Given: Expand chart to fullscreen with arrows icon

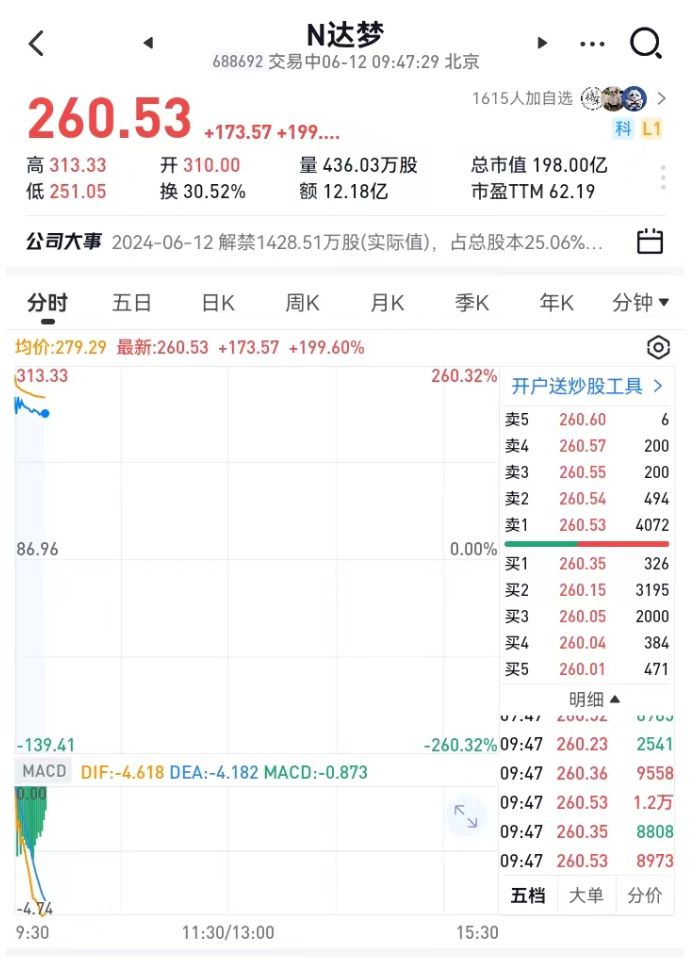Looking at the screenshot, I should coord(466,816).
